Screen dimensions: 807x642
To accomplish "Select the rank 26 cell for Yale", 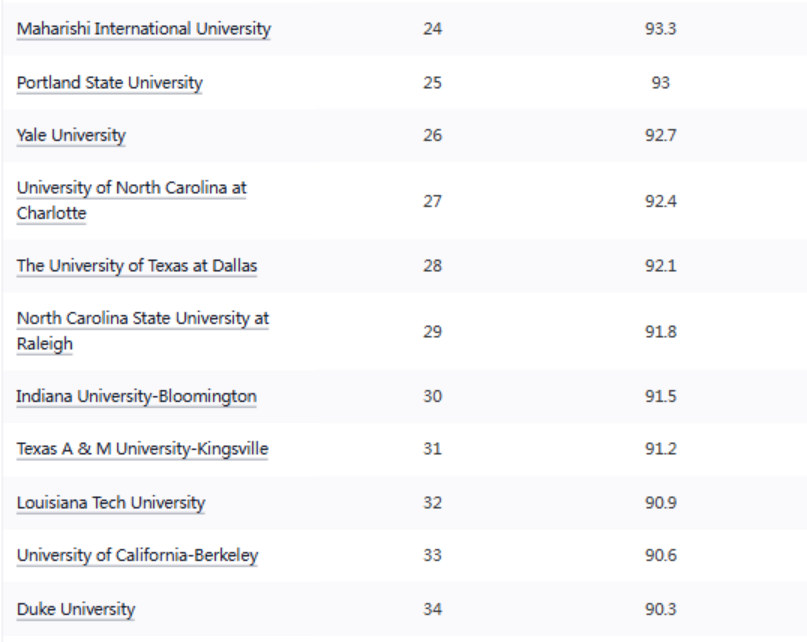I will pyautogui.click(x=432, y=135).
